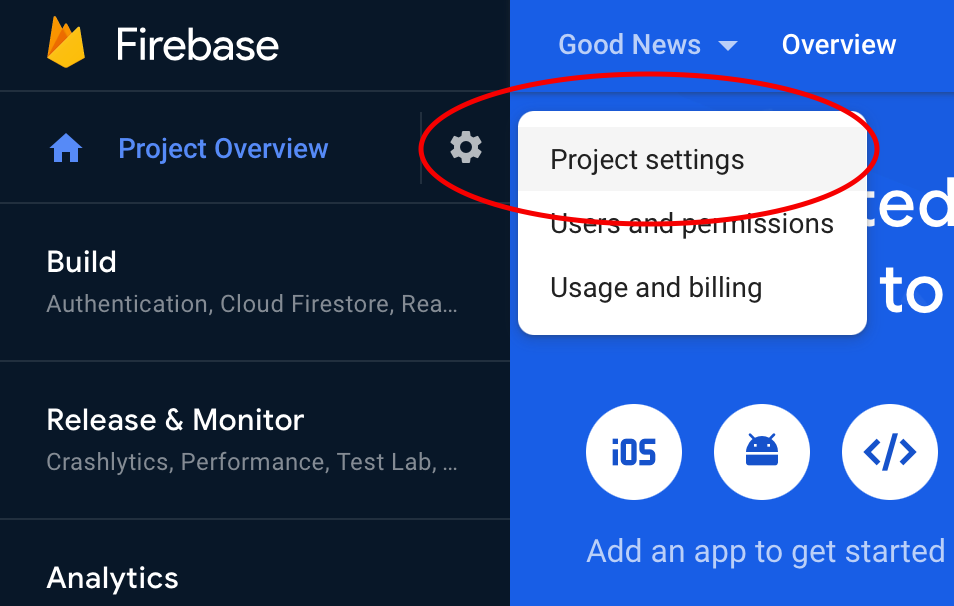
Task: Click the Analytics sidebar entry
Action: 112,578
